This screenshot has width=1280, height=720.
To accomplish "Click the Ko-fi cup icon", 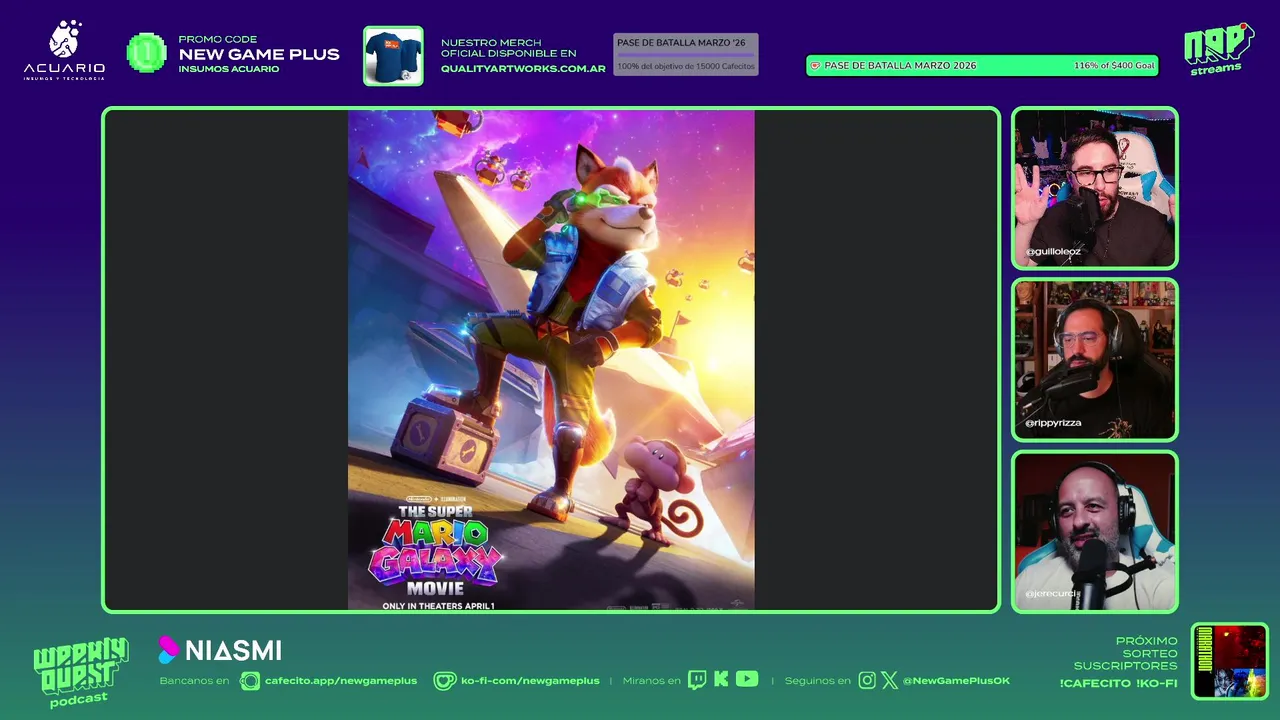I will 445,681.
